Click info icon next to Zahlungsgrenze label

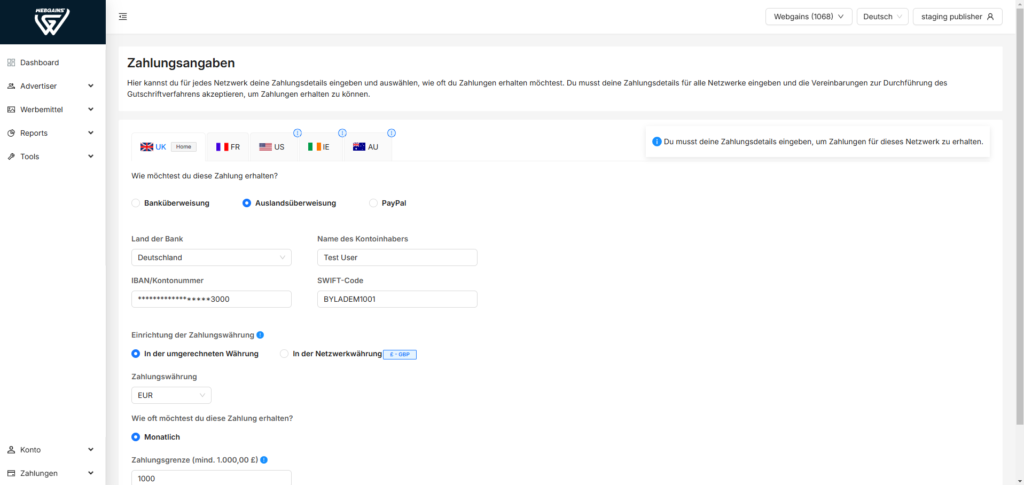(x=264, y=460)
